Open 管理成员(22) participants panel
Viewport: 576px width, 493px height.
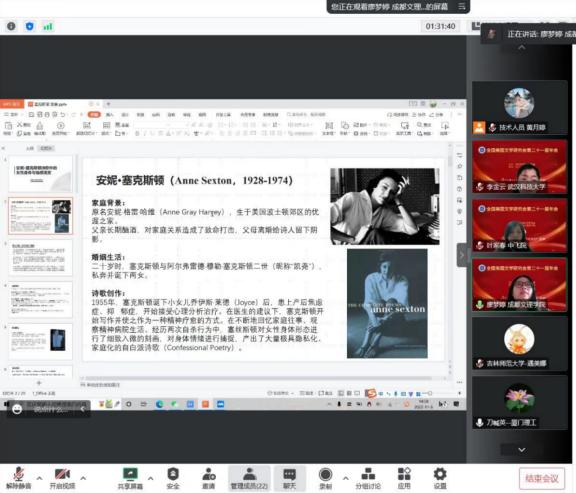coord(249,478)
